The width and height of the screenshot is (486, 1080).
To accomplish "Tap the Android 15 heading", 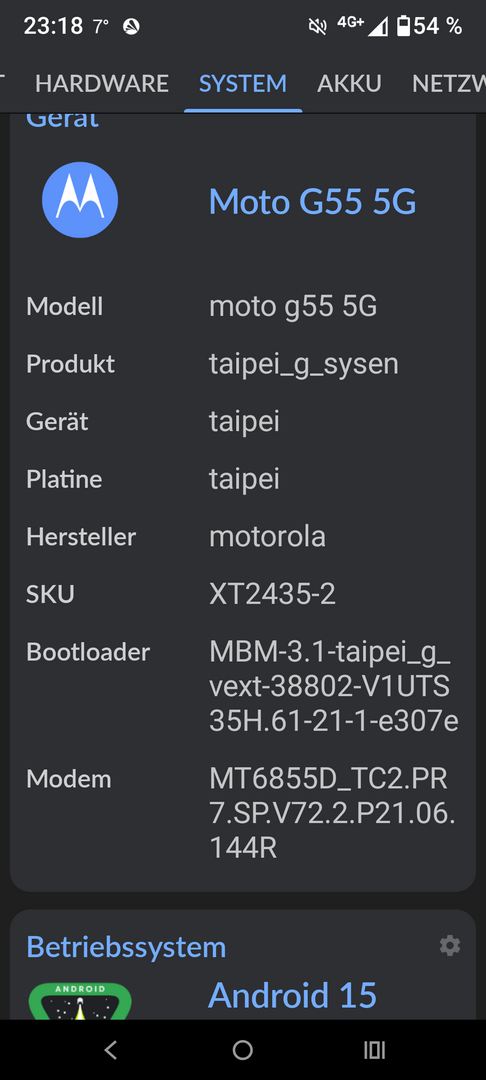I will (293, 995).
